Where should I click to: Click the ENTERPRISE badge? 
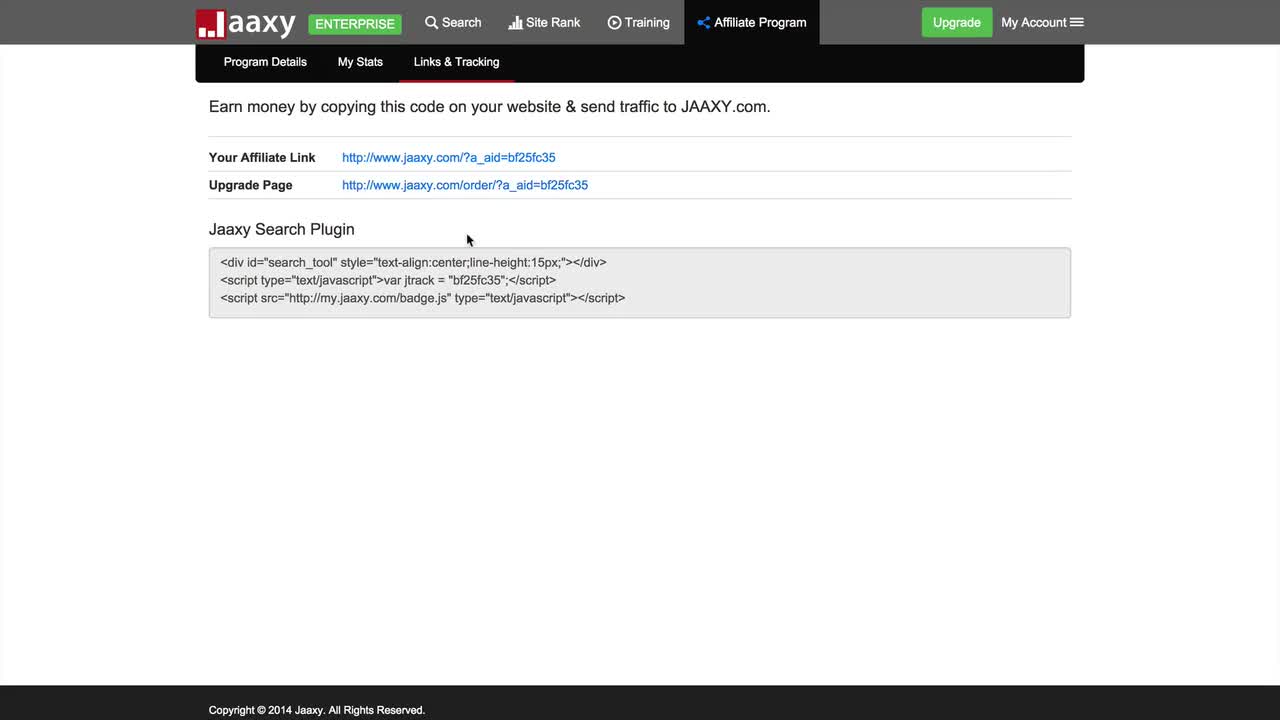[x=355, y=24]
